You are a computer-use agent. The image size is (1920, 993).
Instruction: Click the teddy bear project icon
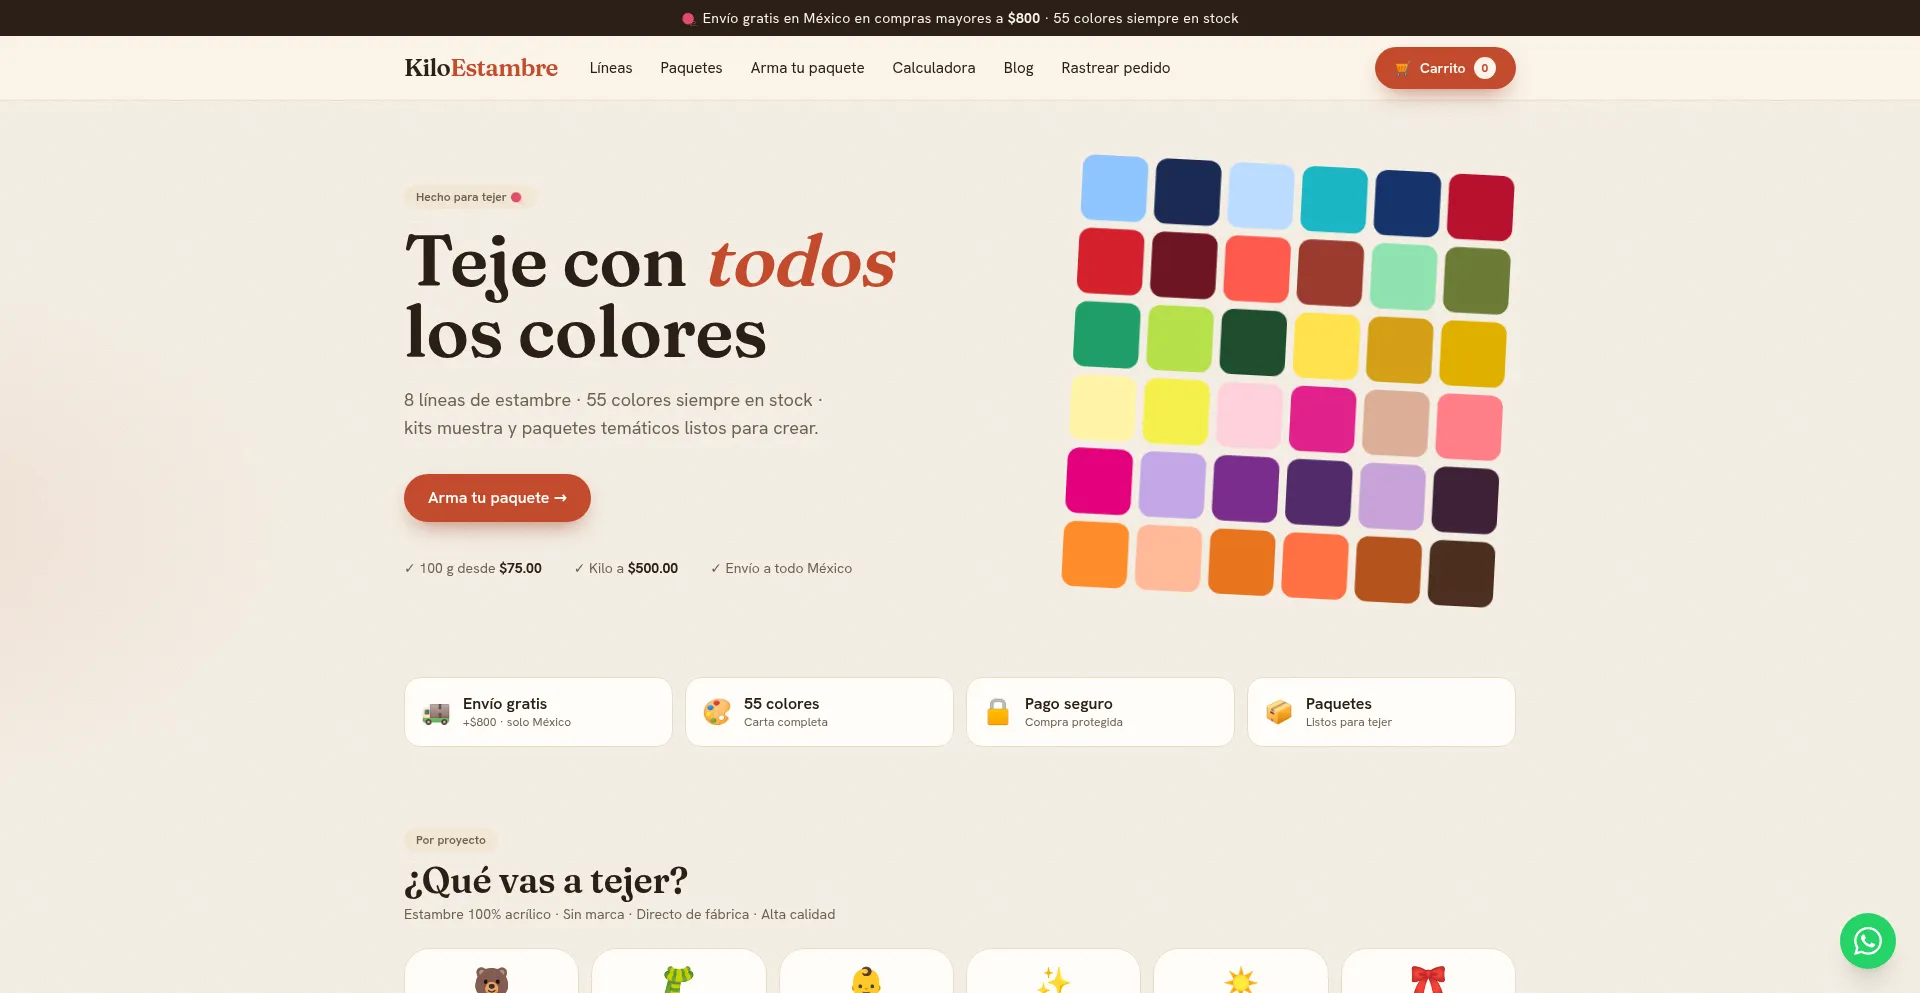click(491, 980)
